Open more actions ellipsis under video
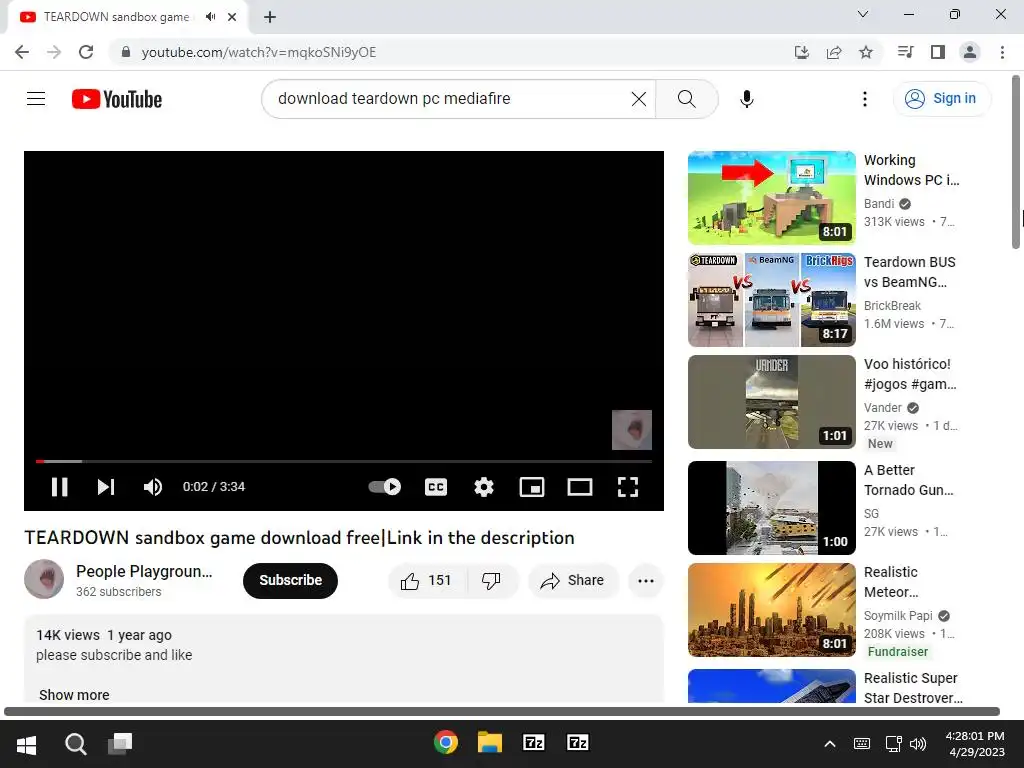The height and width of the screenshot is (768, 1024). 646,581
